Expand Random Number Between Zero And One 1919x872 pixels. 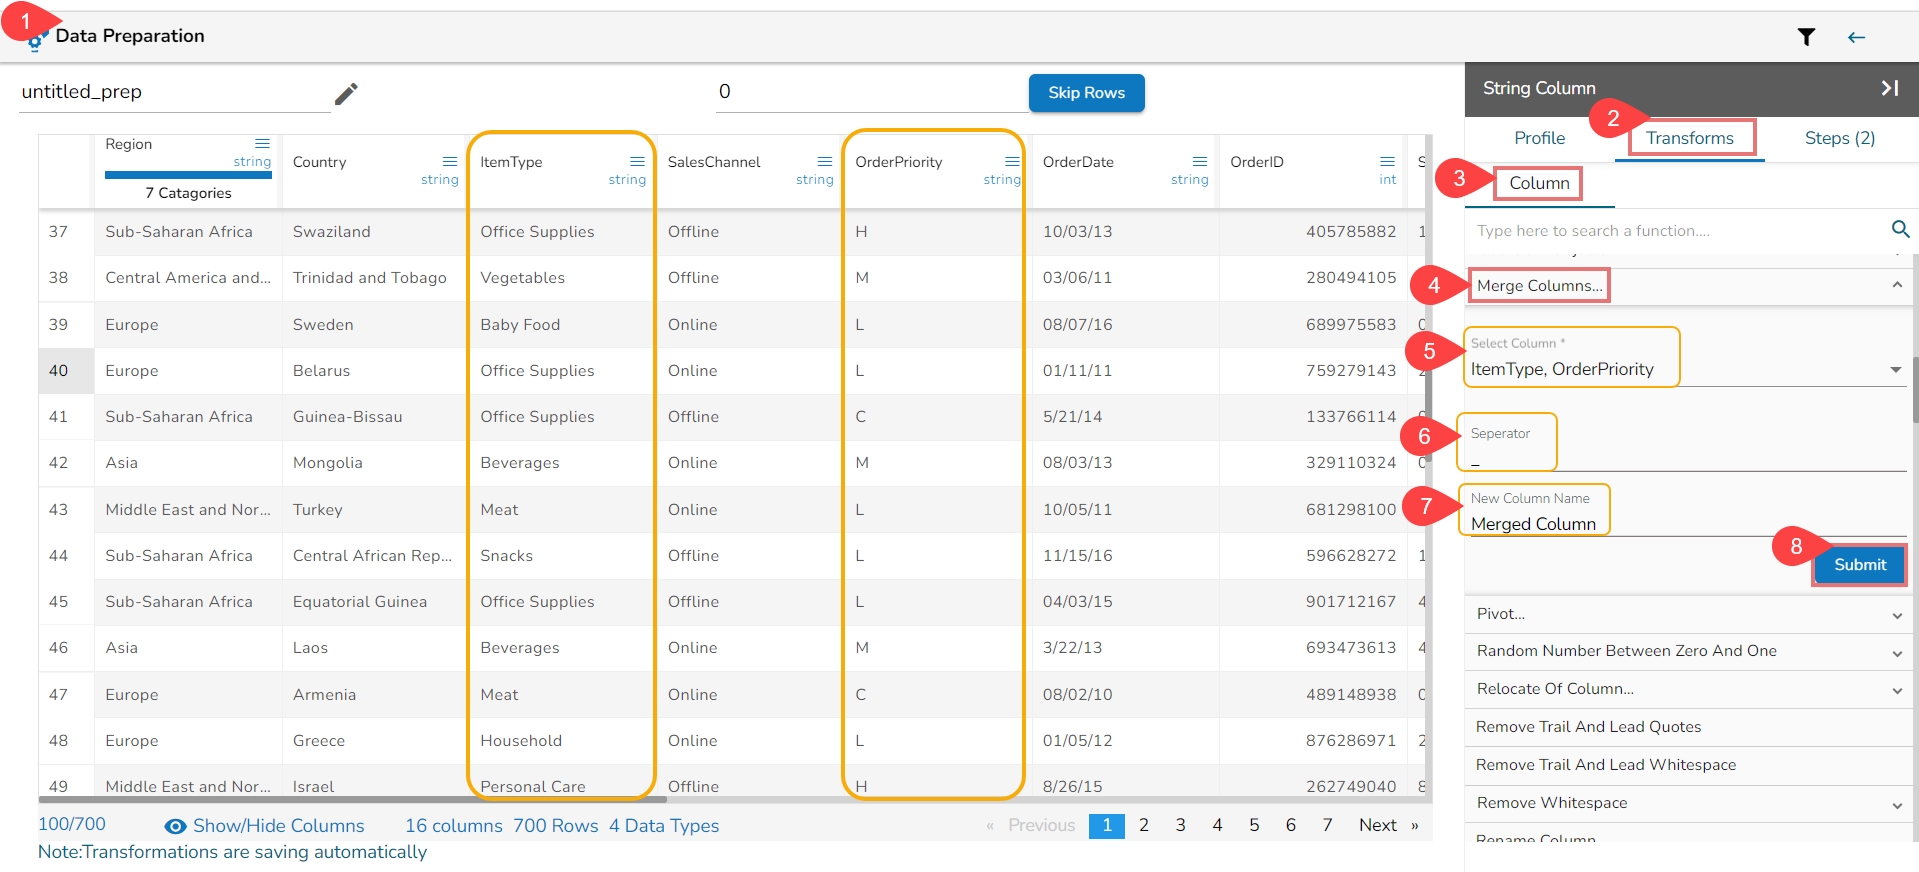pyautogui.click(x=1896, y=653)
